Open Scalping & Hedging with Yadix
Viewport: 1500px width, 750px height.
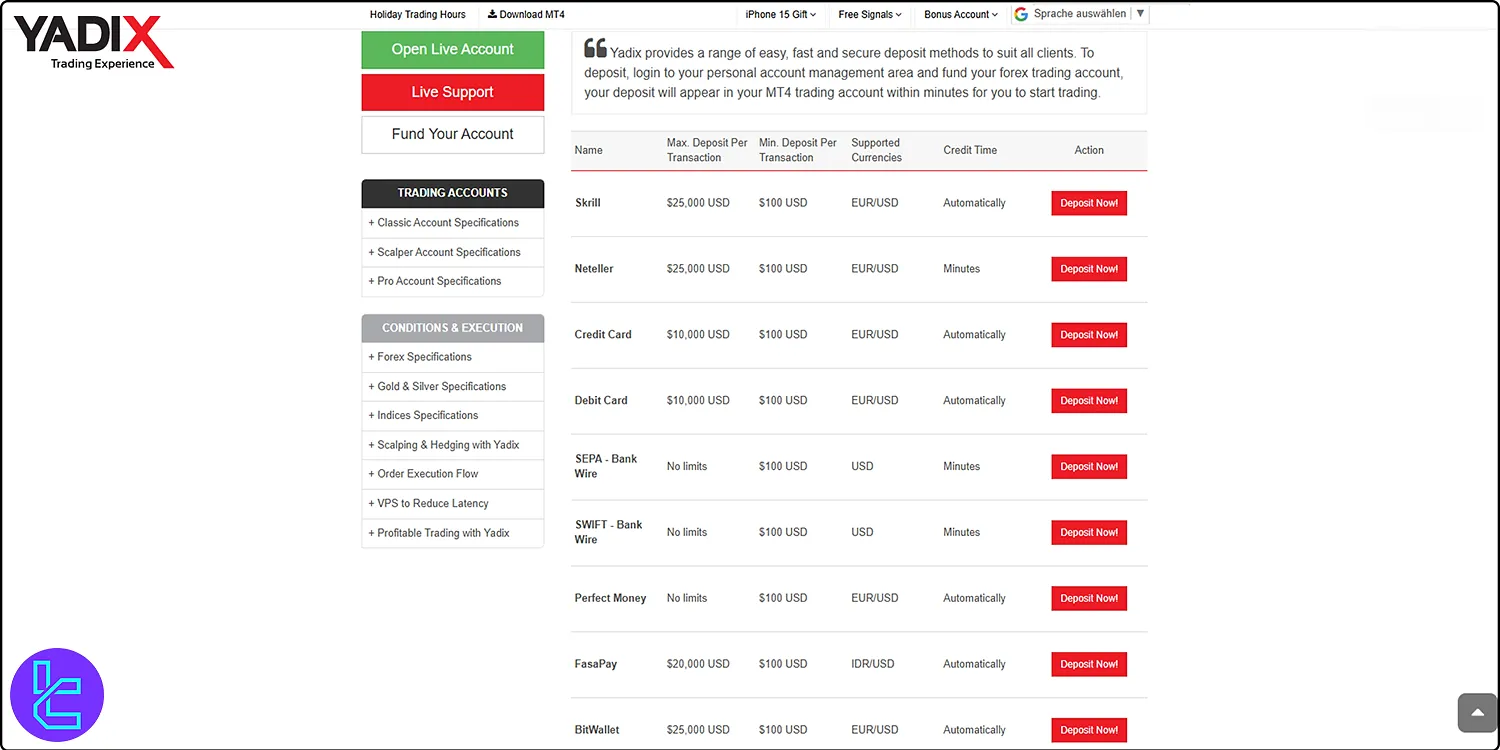point(453,445)
